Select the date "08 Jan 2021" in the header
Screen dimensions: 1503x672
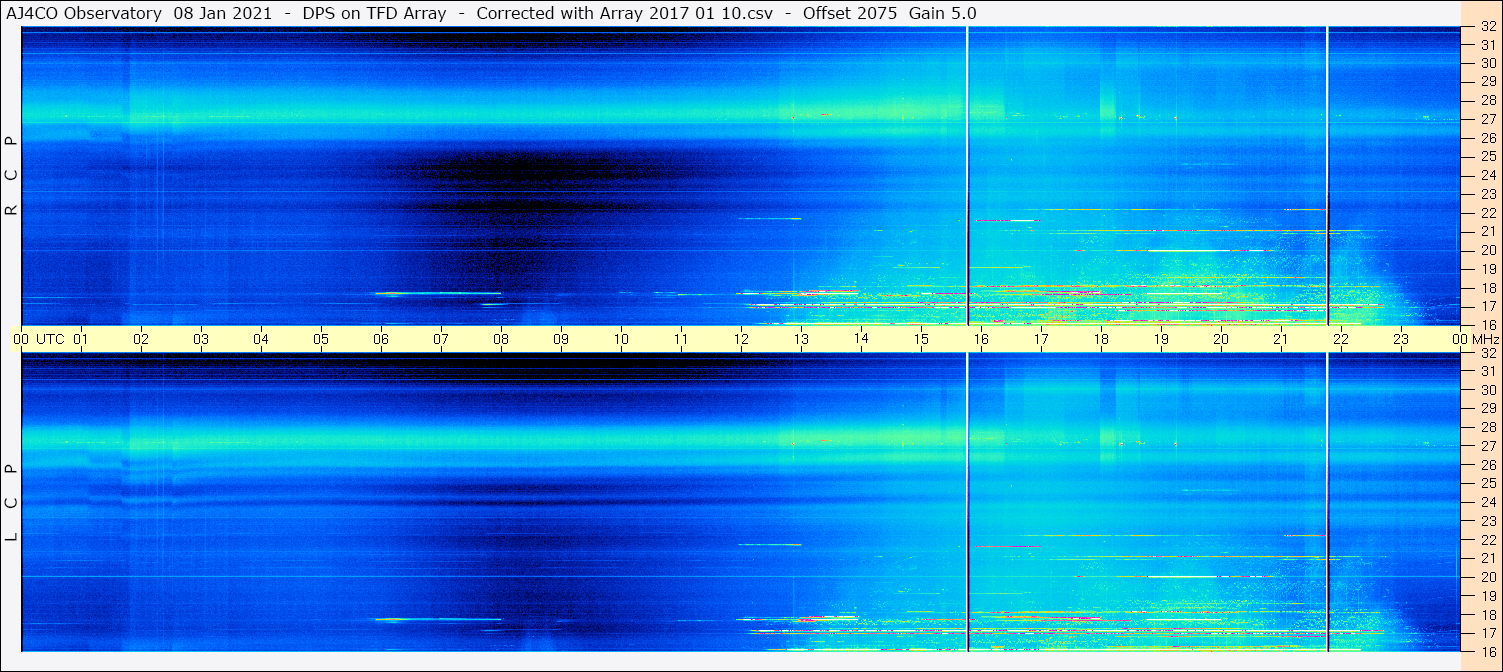point(222,13)
